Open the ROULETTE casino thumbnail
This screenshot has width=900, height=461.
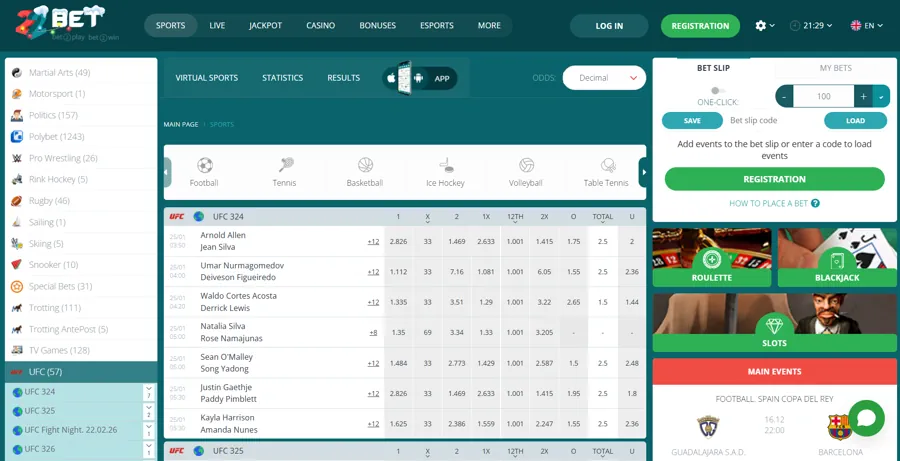[712, 258]
